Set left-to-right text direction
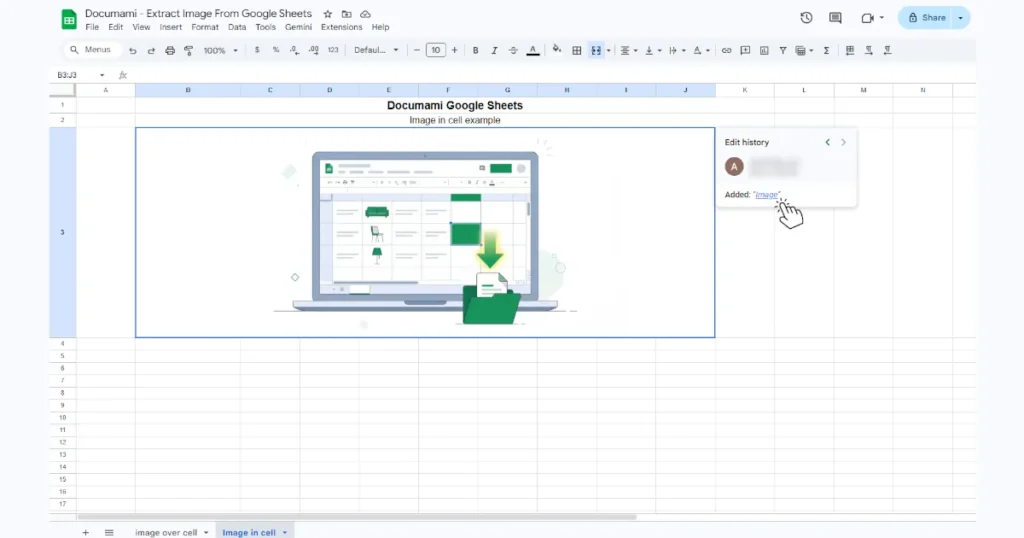The image size is (1024, 538). 869,50
